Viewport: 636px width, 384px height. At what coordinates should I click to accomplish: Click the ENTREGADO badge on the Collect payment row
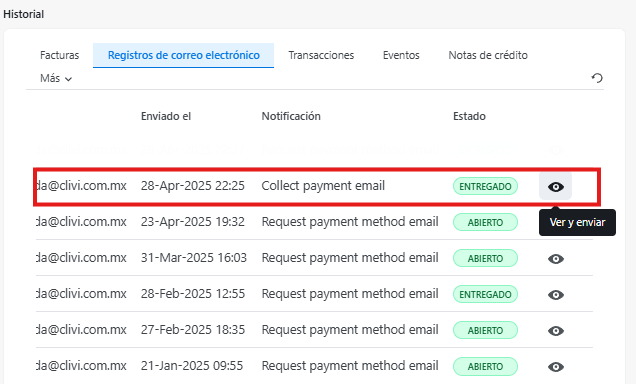click(x=485, y=187)
